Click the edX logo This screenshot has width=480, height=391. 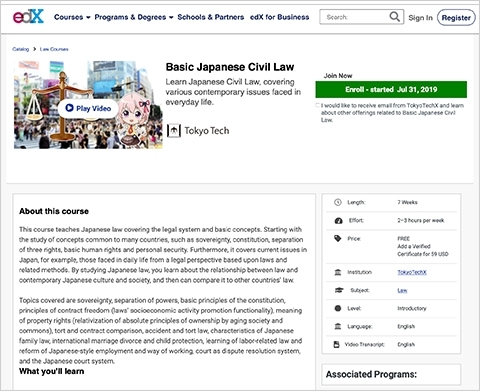pos(28,16)
